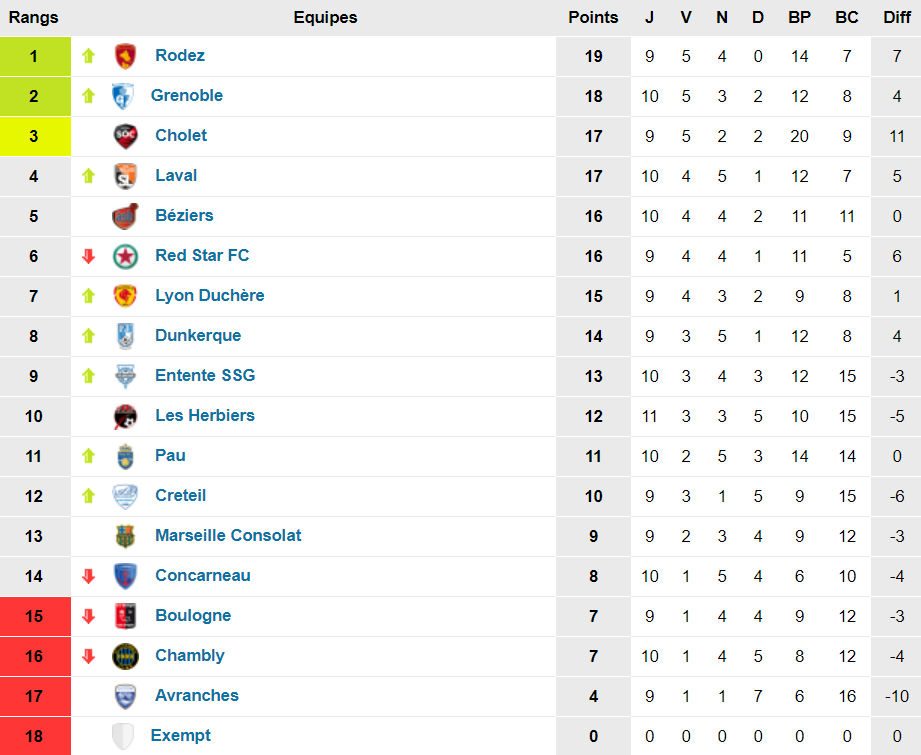The image size is (921, 755).
Task: Click the Rodez club crest icon
Action: coord(125,56)
